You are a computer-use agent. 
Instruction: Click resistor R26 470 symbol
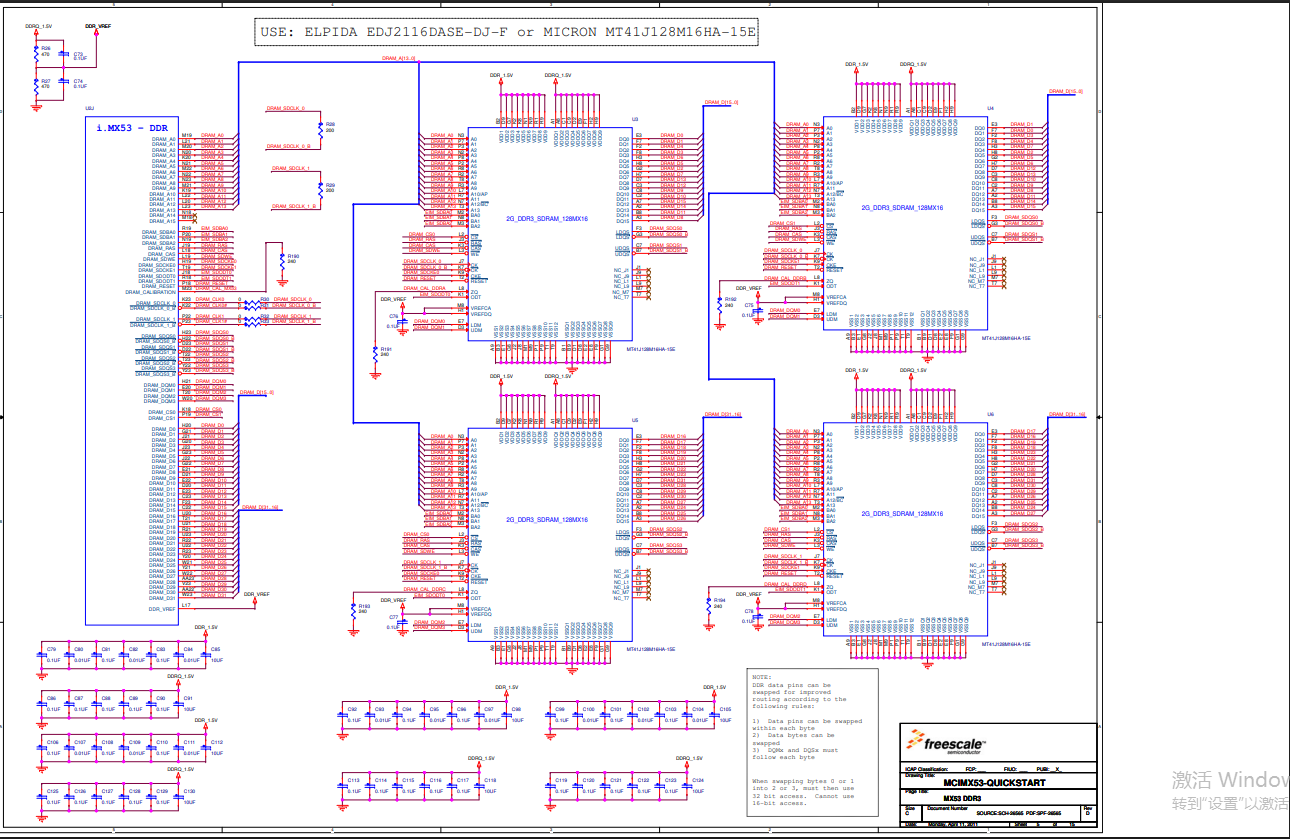pos(36,52)
